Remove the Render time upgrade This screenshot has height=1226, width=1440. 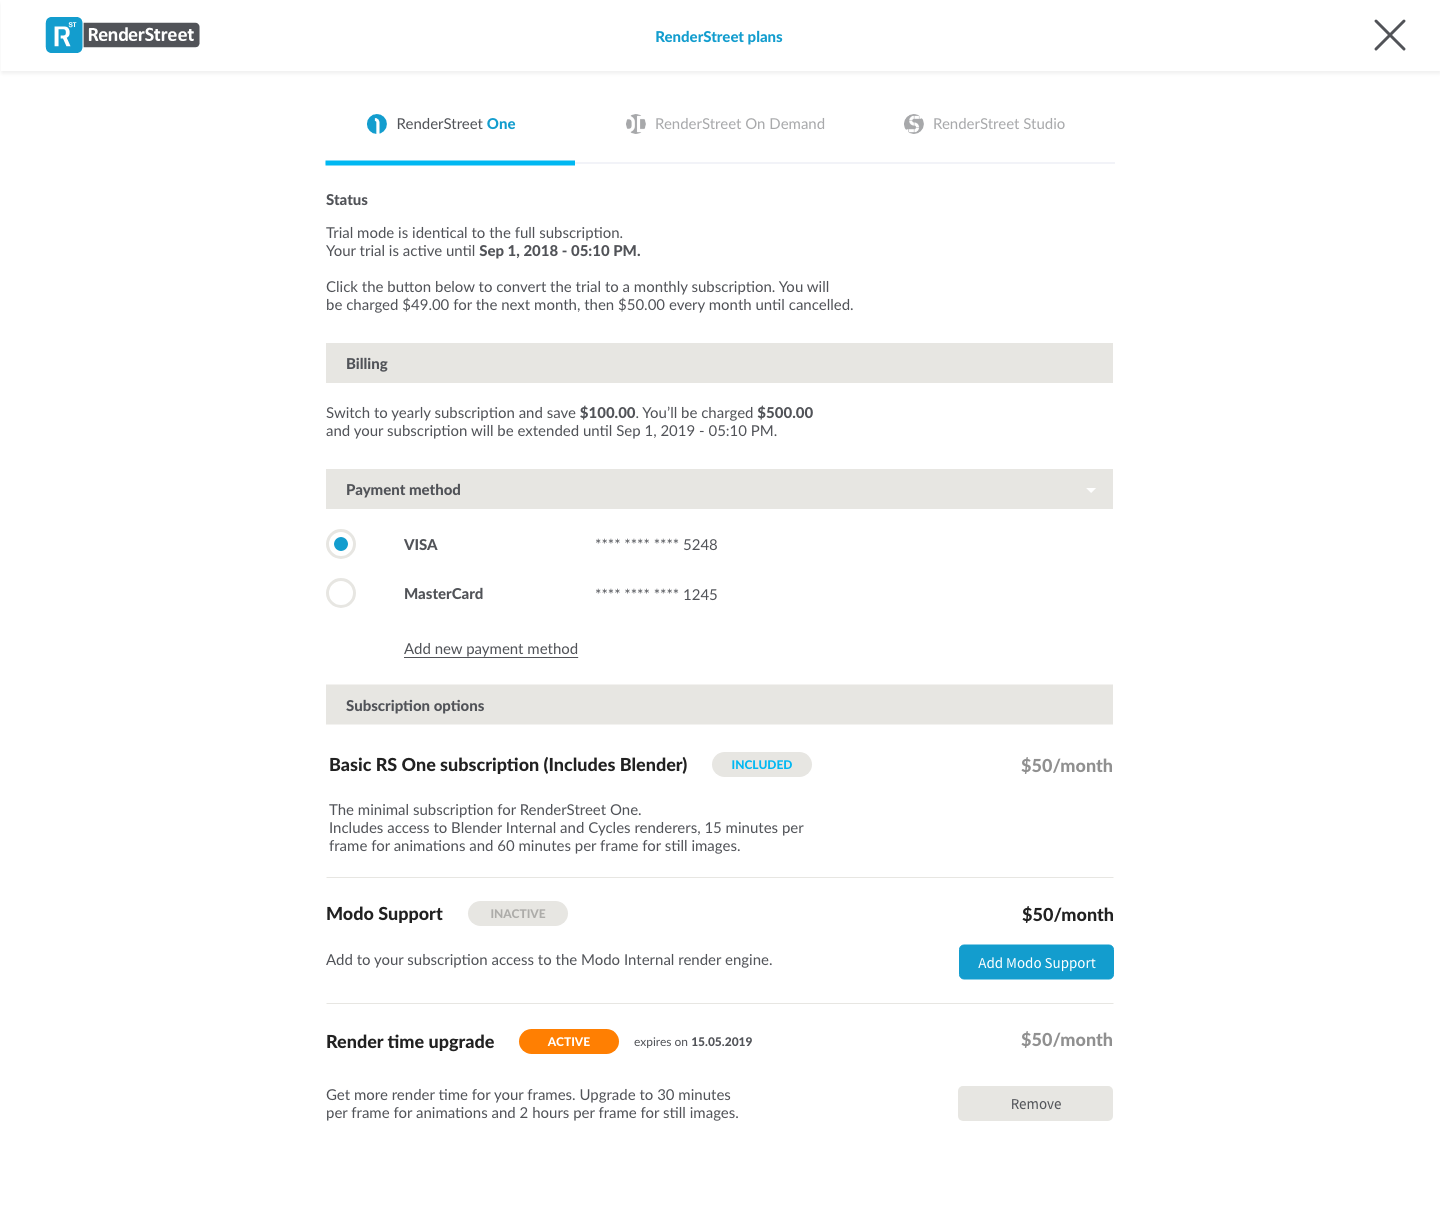tap(1035, 1104)
